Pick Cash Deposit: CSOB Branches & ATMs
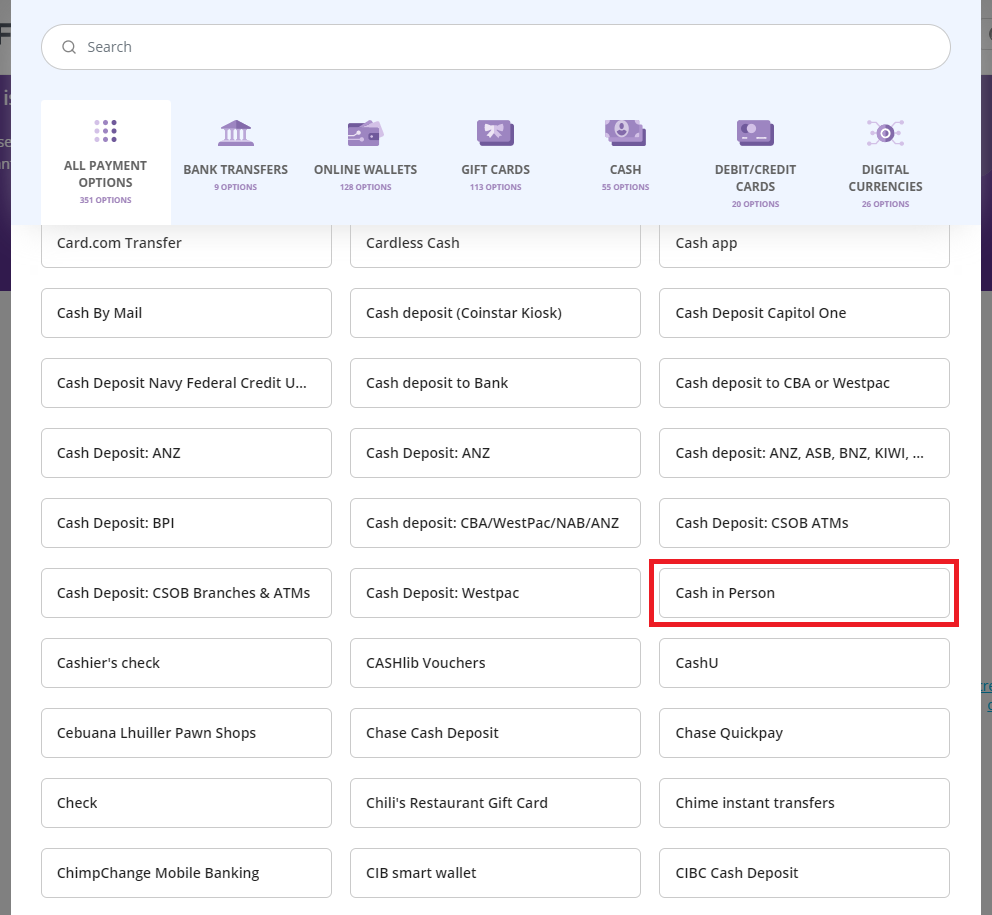This screenshot has width=992, height=915. coord(186,593)
